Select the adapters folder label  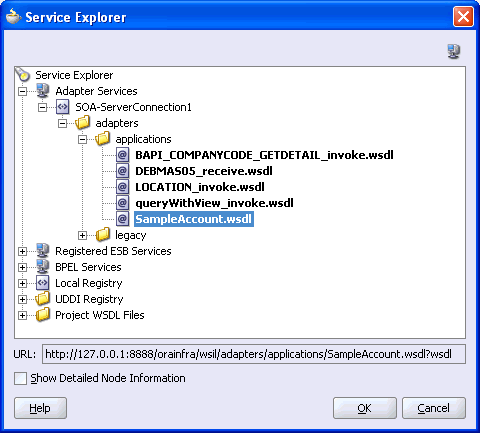[x=117, y=123]
